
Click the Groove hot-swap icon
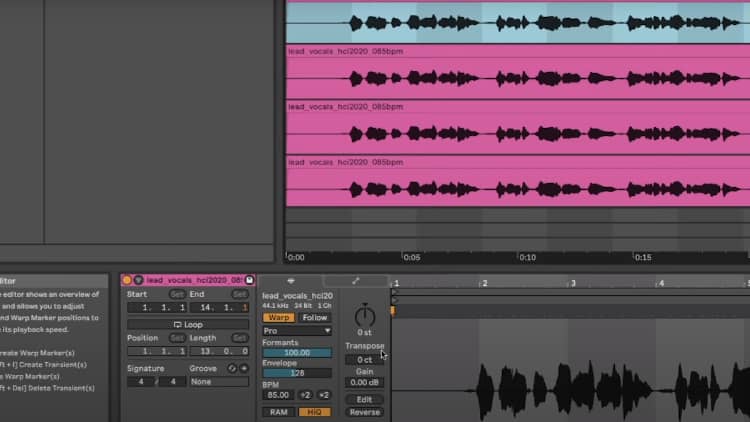click(x=232, y=368)
